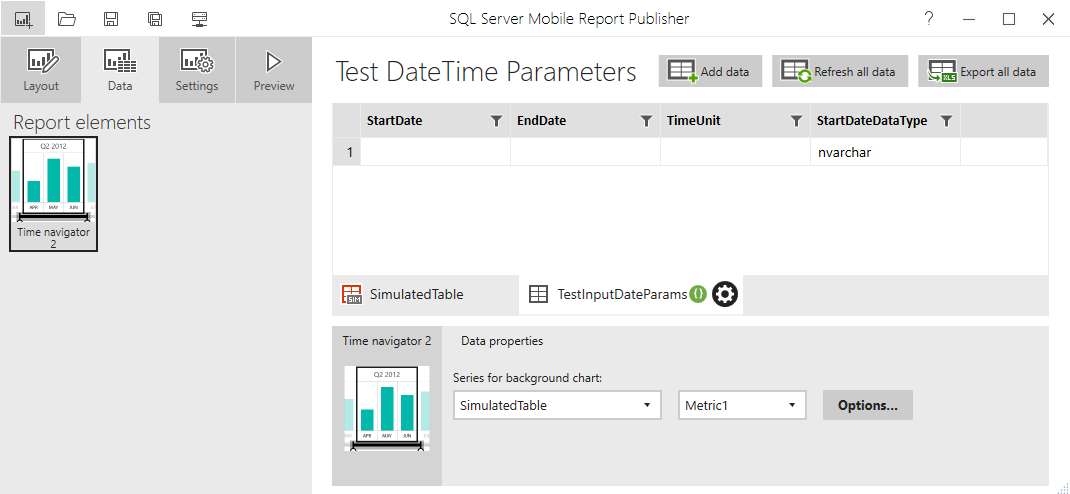
Task: Click Time navigator 2 properties thumbnail
Action: 387,408
